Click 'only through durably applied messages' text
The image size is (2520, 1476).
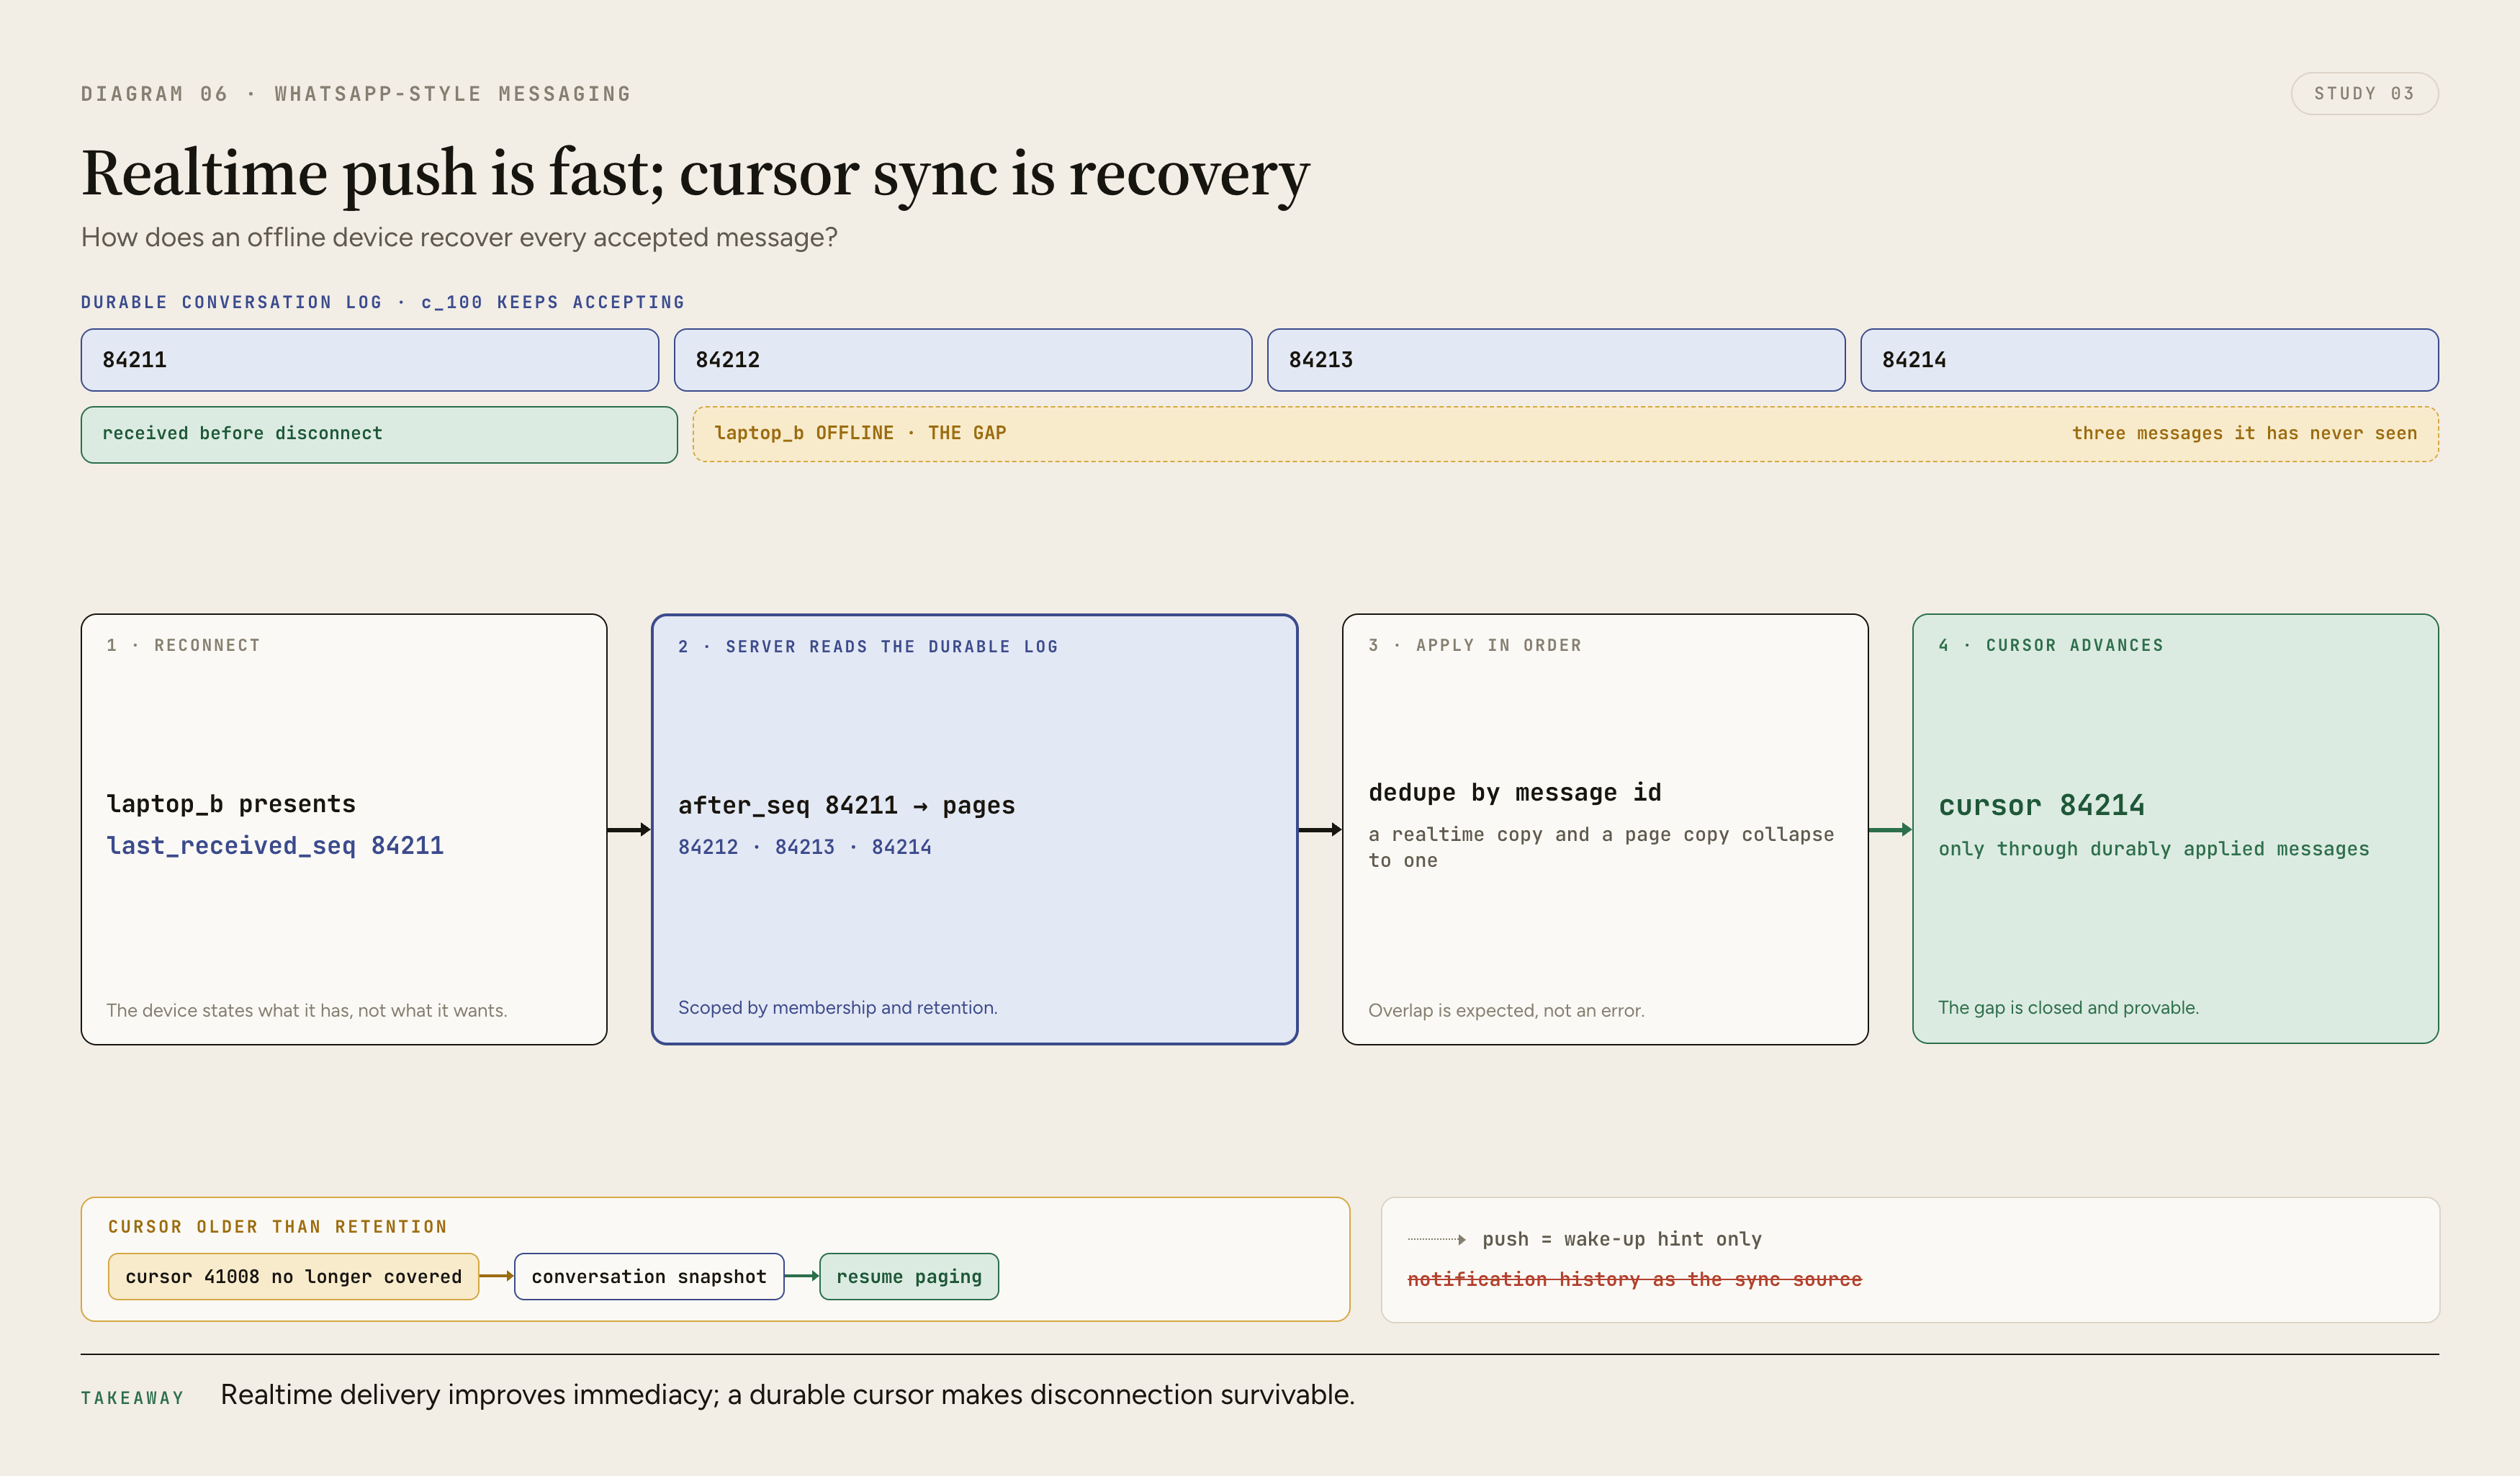(x=2154, y=849)
